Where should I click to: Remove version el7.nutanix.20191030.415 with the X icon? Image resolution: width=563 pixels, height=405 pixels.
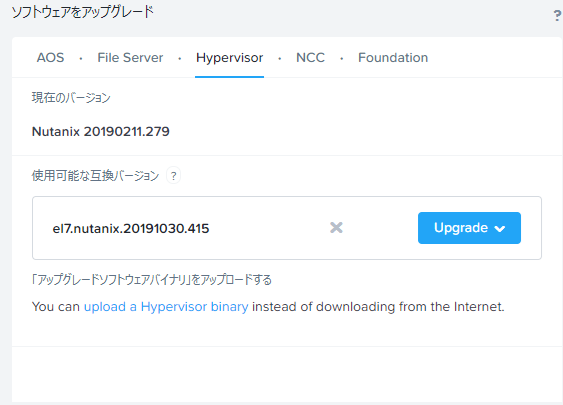(x=336, y=228)
